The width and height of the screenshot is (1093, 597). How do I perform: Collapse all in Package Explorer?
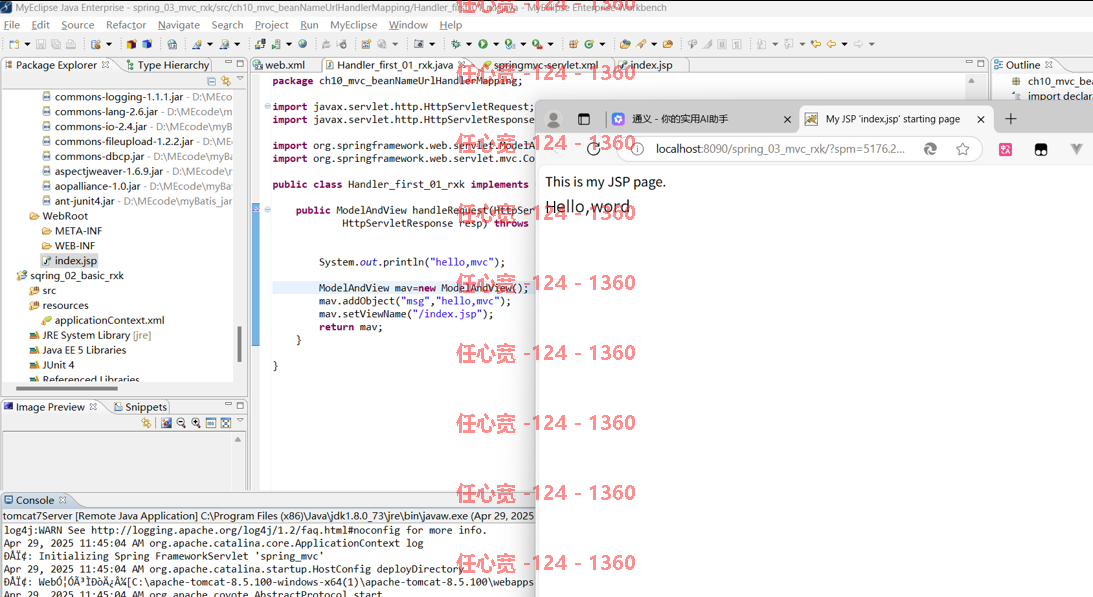click(211, 81)
